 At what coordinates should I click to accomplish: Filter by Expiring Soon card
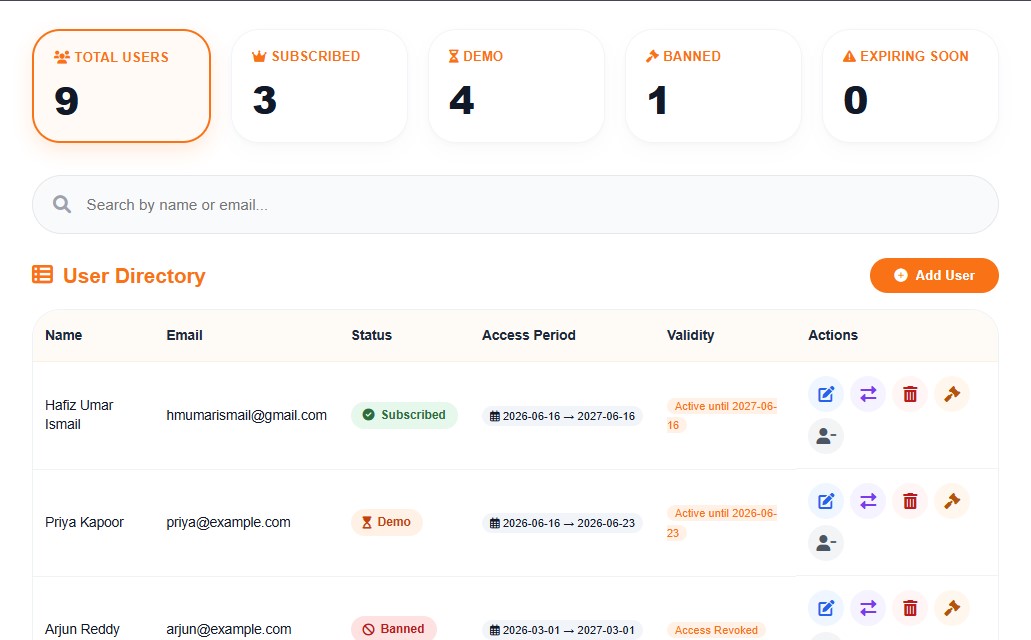point(911,86)
